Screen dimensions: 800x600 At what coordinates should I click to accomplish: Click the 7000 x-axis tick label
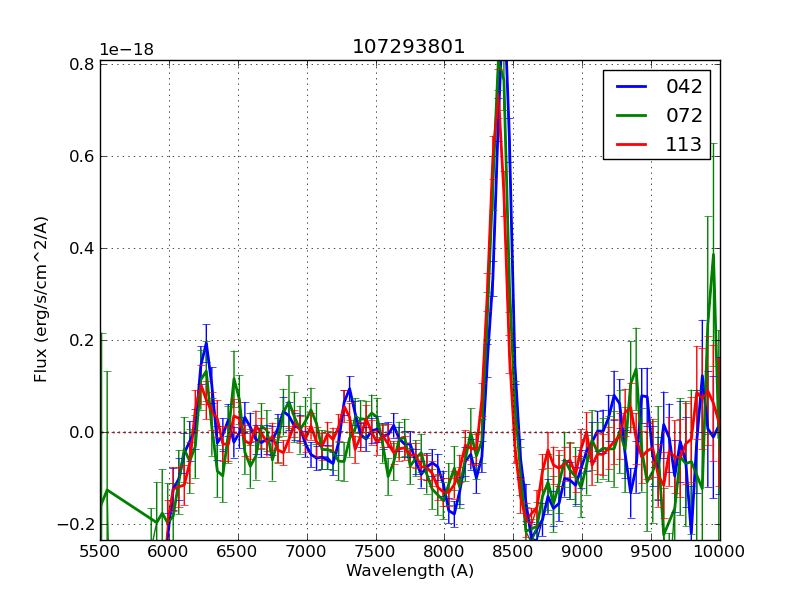[307, 552]
